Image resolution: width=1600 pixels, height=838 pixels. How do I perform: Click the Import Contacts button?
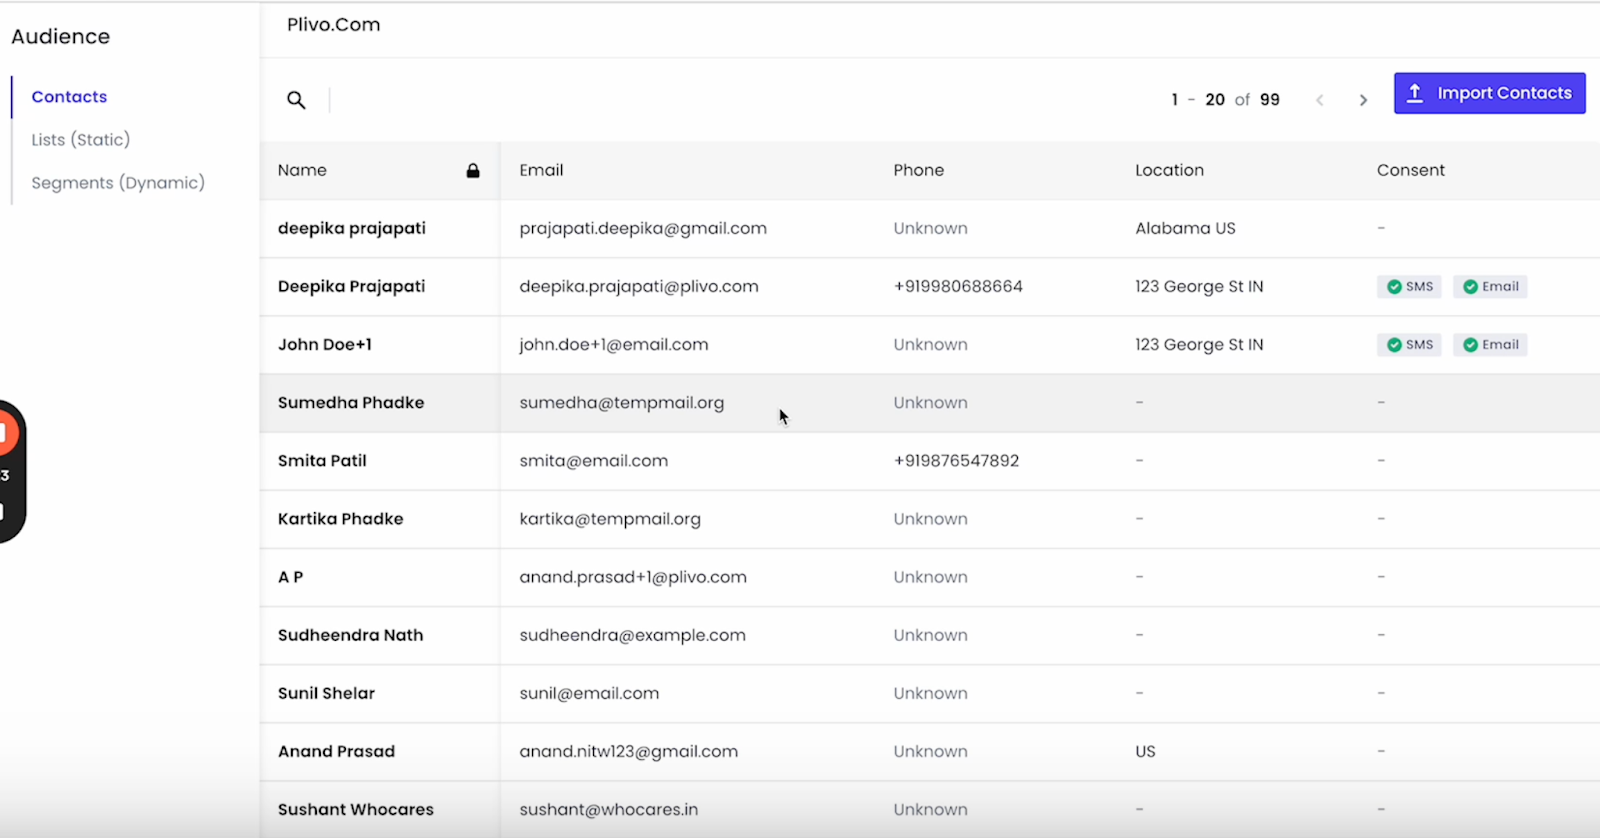1489,93
